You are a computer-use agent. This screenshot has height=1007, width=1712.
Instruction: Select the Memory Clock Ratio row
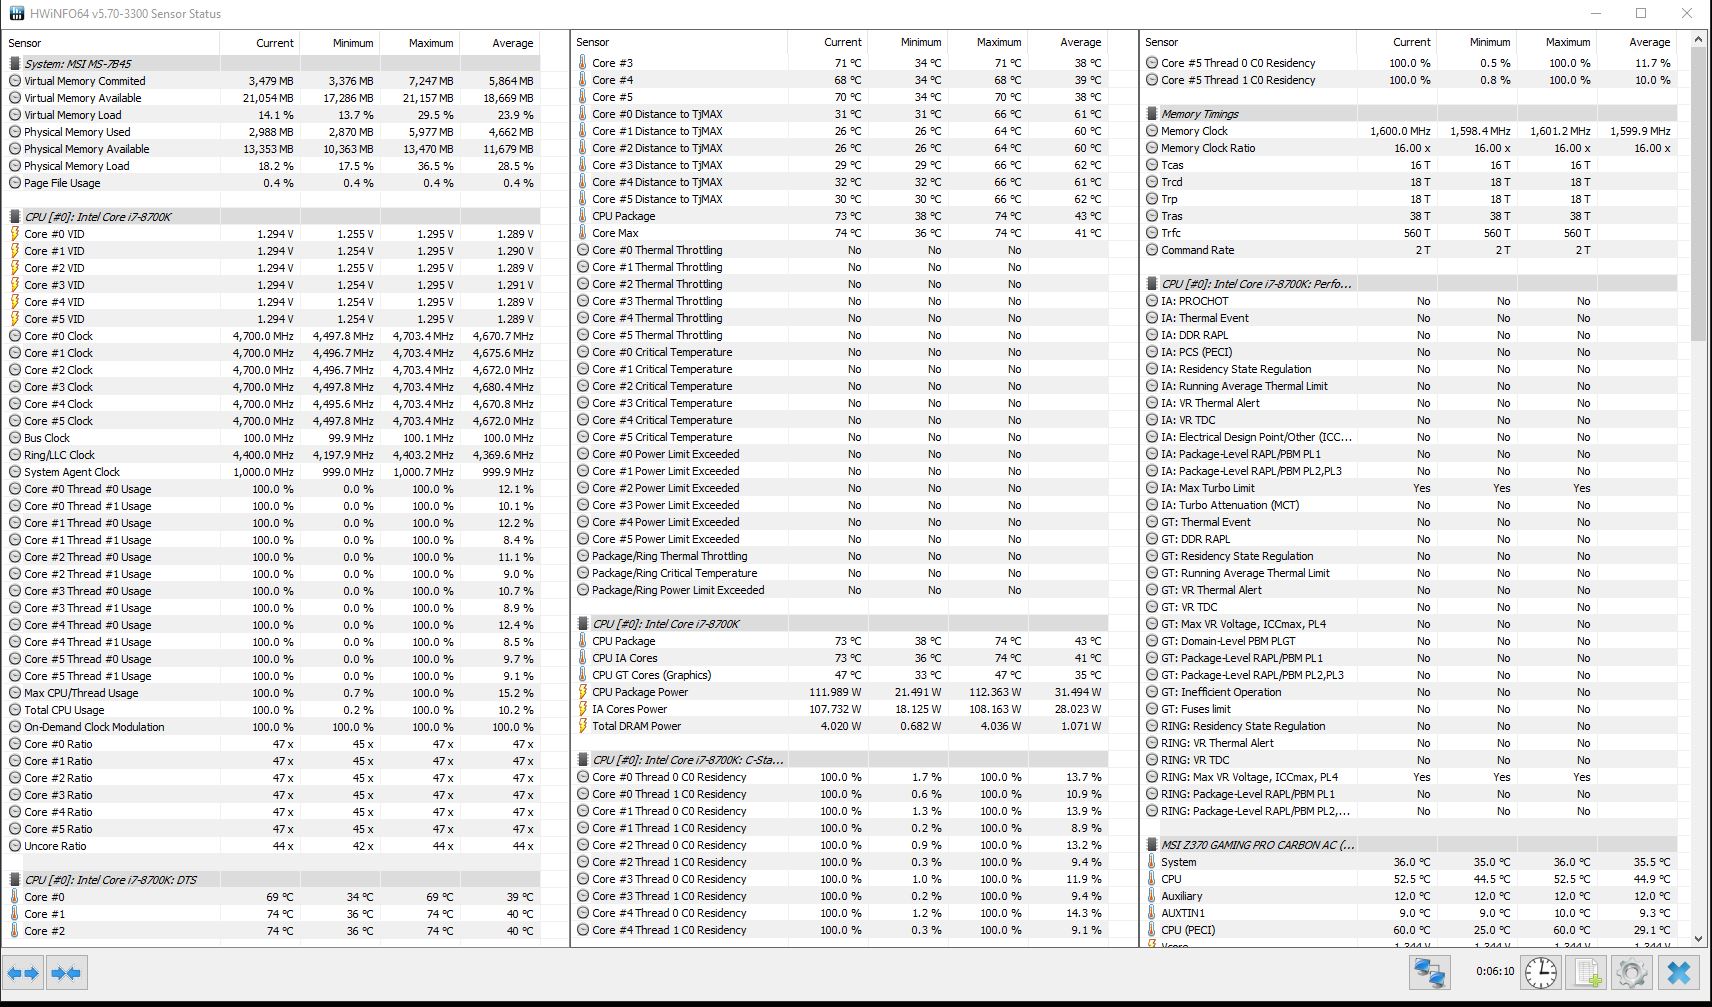(x=1410, y=148)
